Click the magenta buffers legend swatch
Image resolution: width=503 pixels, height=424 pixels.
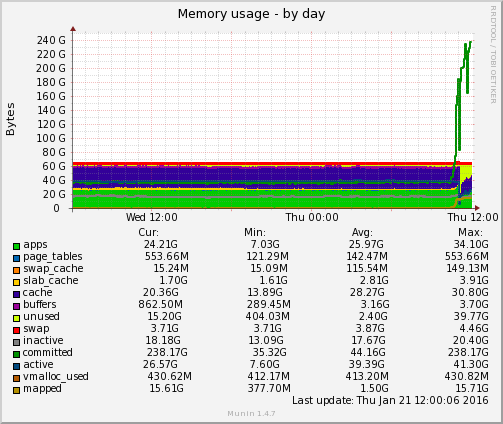coord(16,306)
